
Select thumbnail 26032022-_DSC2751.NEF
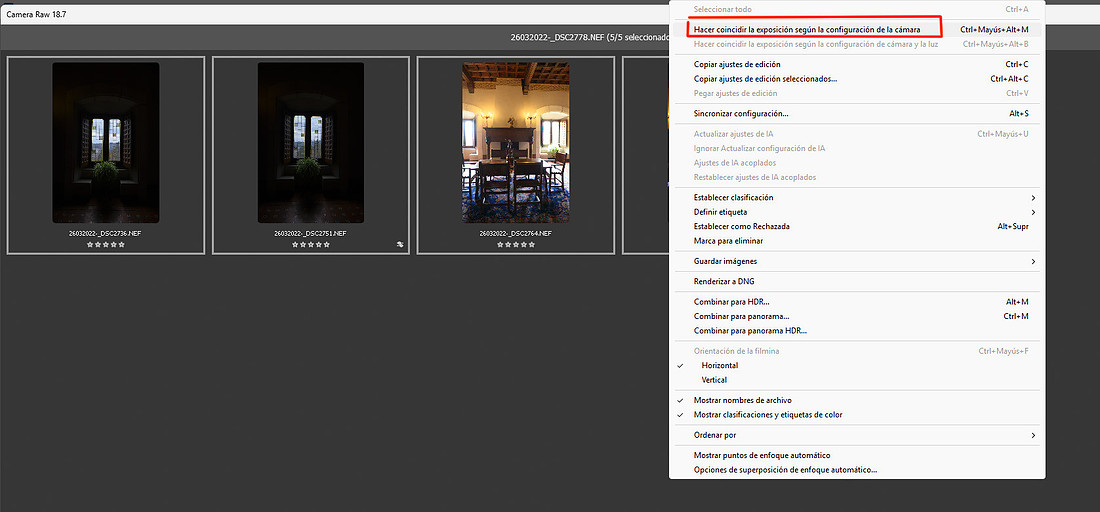pos(311,143)
